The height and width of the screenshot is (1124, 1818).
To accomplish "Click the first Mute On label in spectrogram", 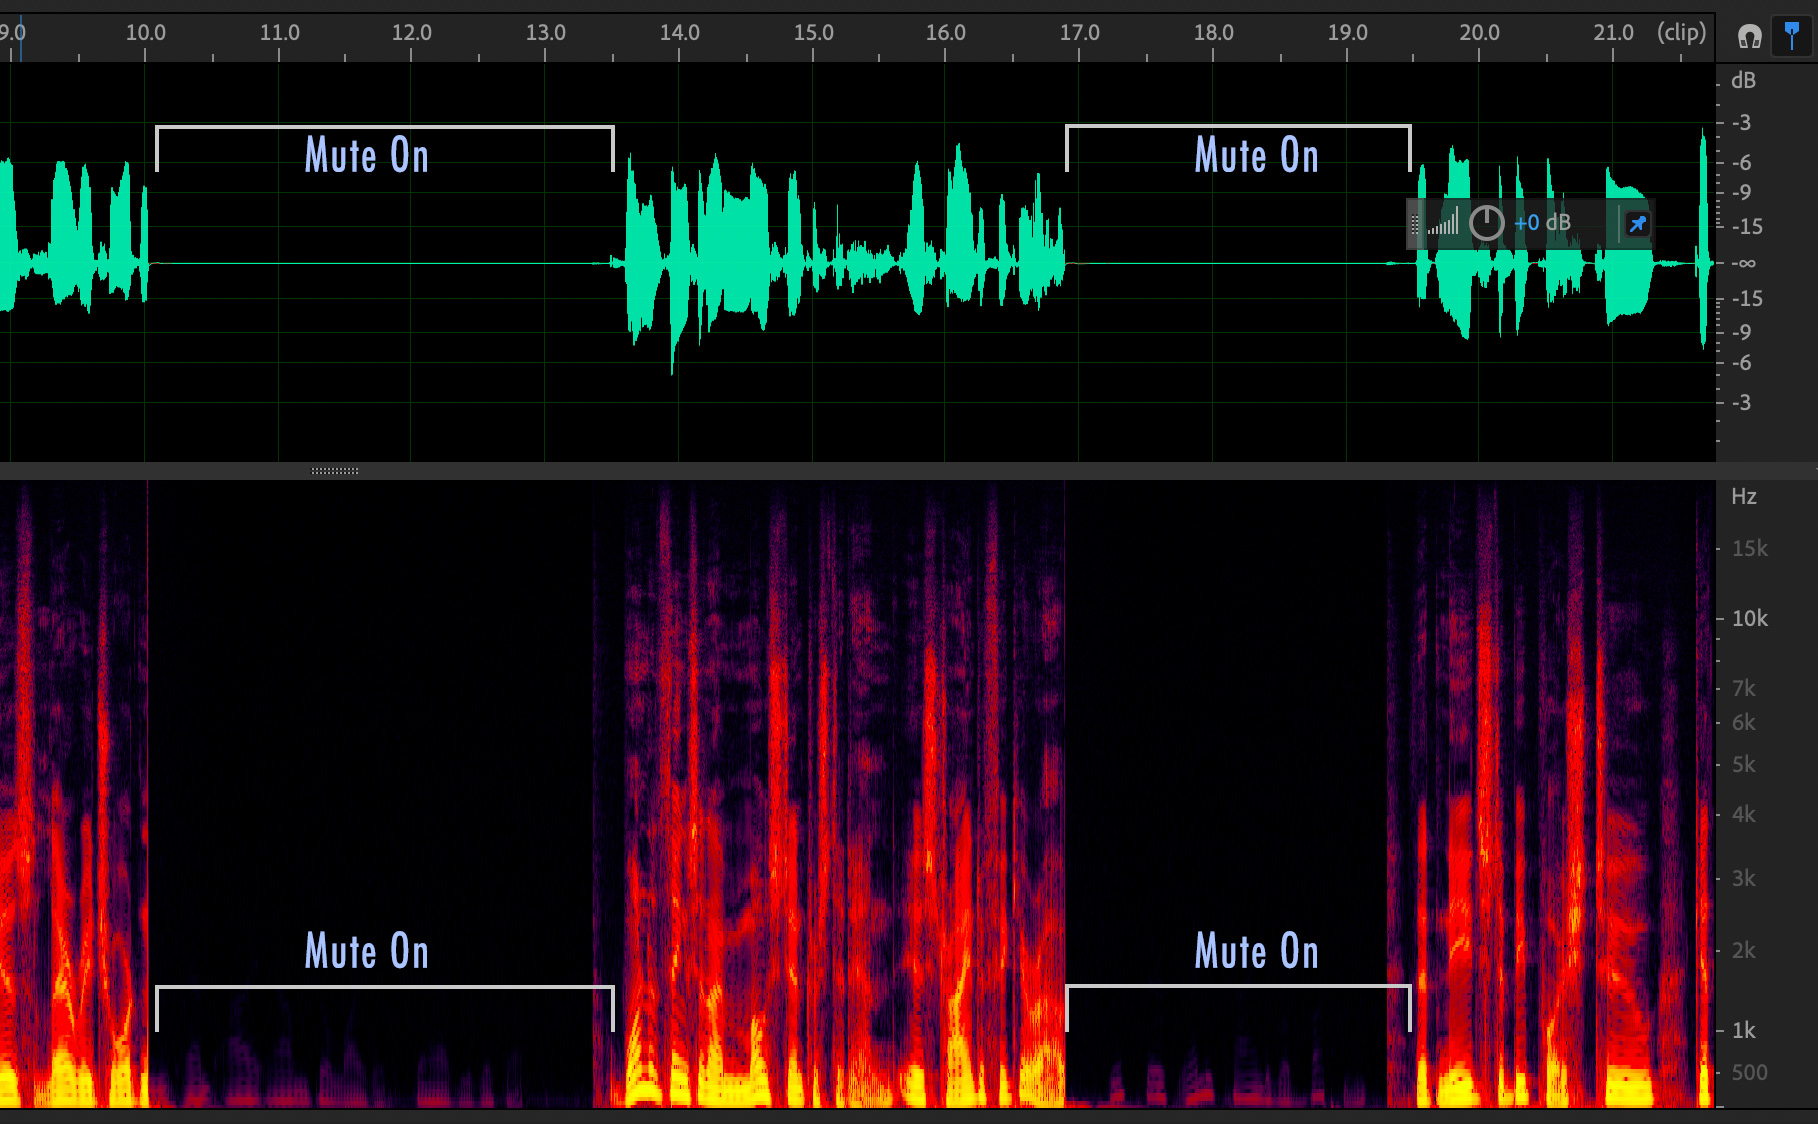I will tap(366, 951).
